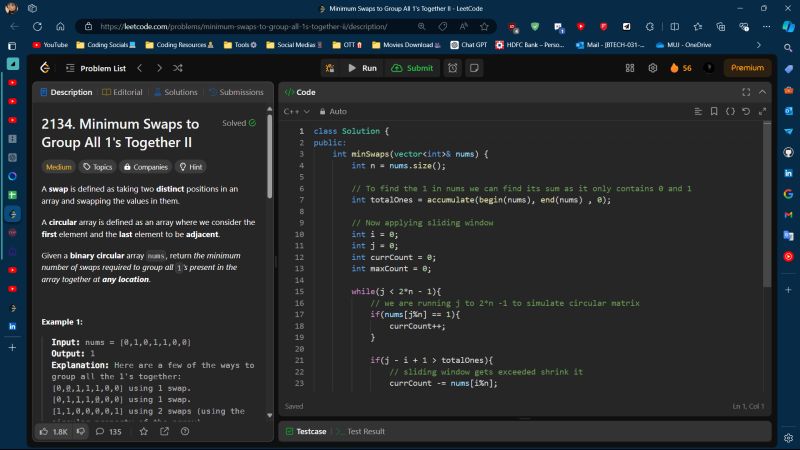Reveal the Hint tag
The image size is (800, 450).
(x=191, y=167)
